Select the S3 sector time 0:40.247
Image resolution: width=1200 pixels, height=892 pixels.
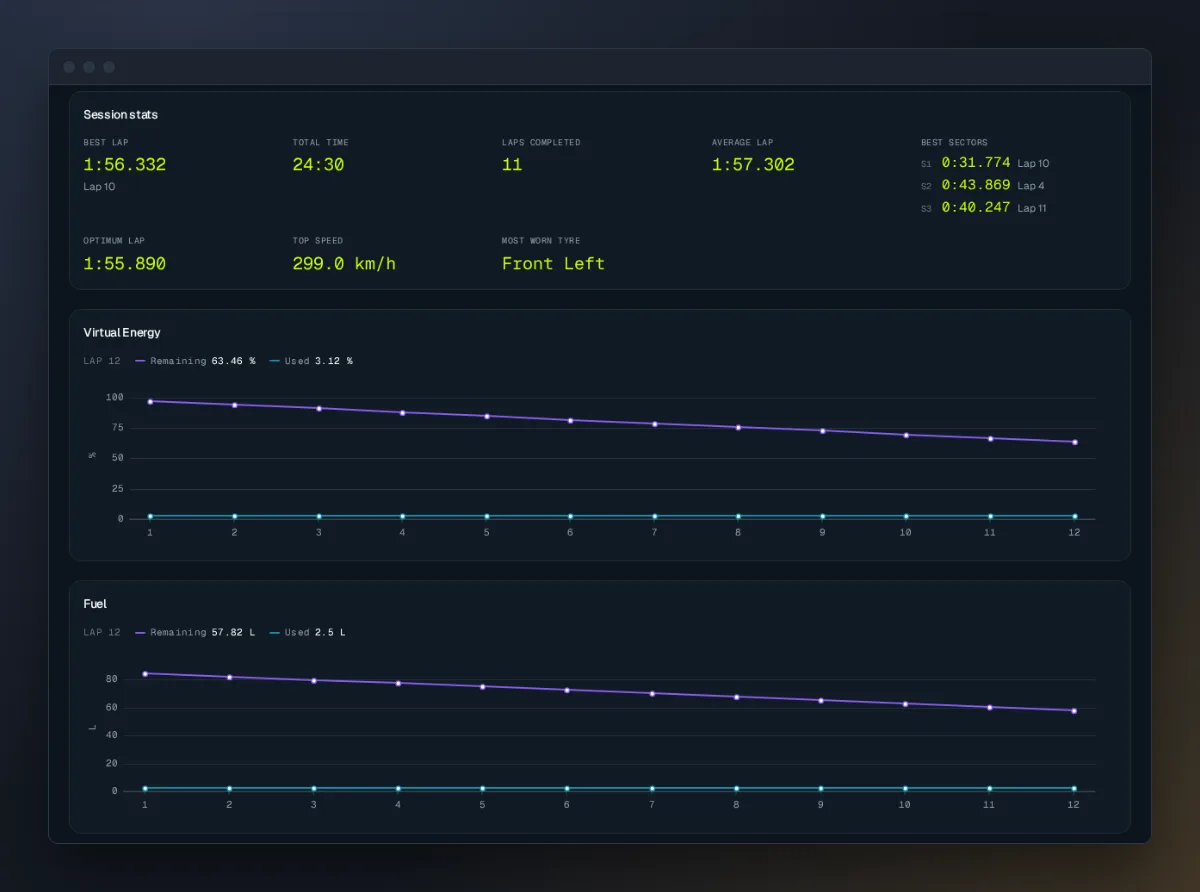pos(976,207)
